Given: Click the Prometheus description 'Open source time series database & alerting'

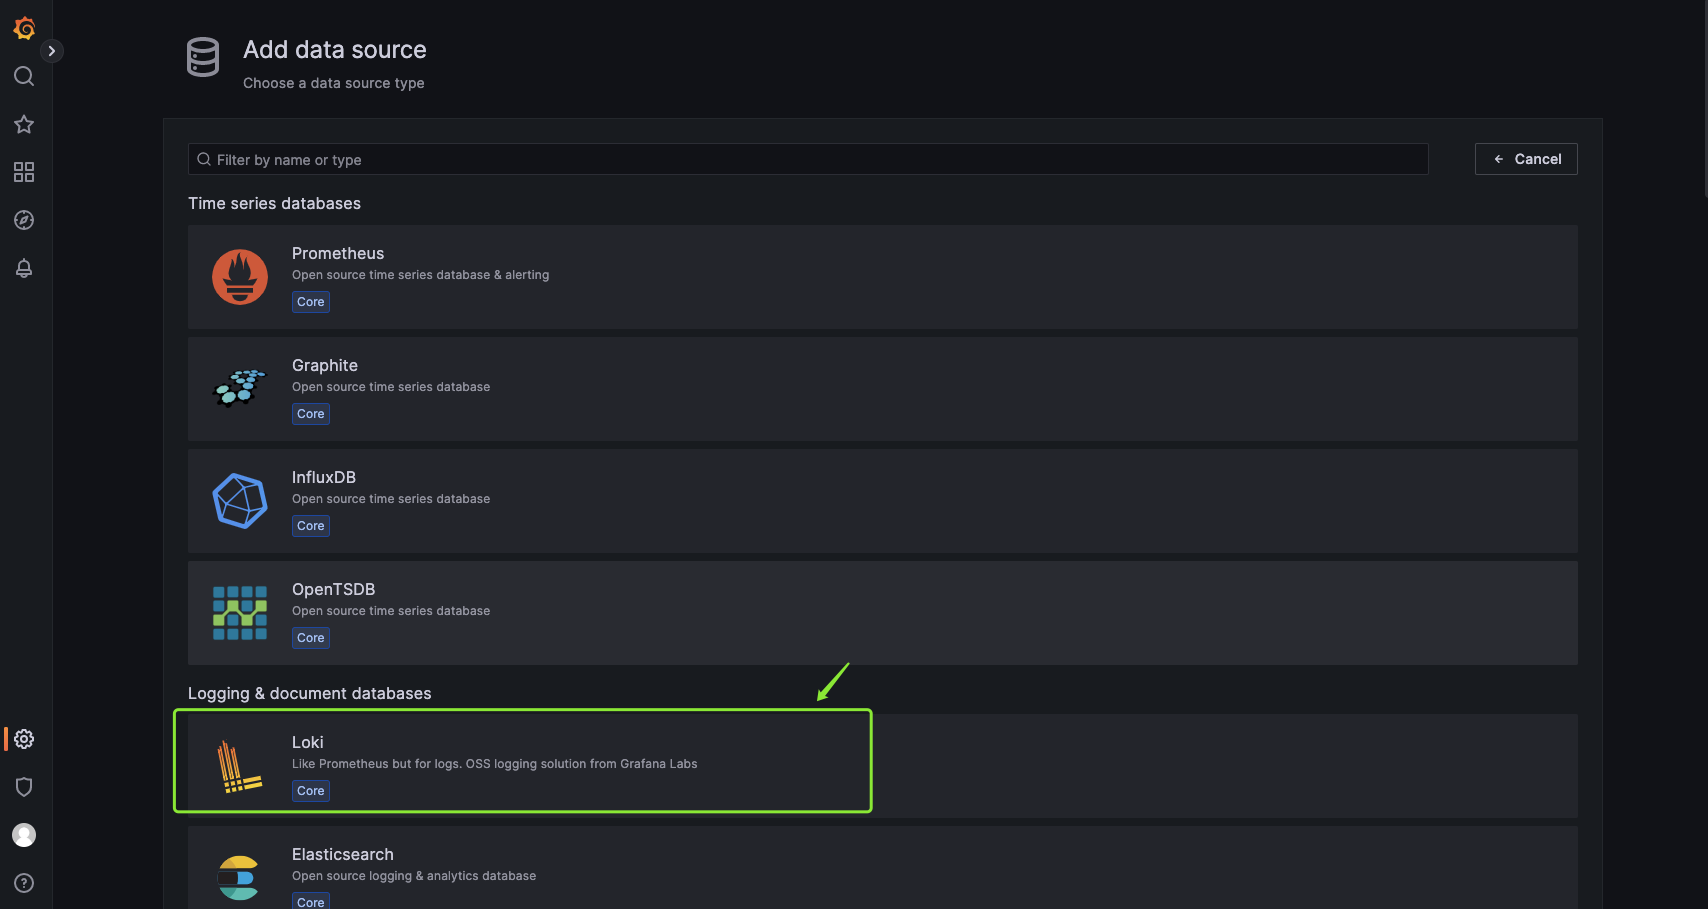Looking at the screenshot, I should pyautogui.click(x=421, y=275).
